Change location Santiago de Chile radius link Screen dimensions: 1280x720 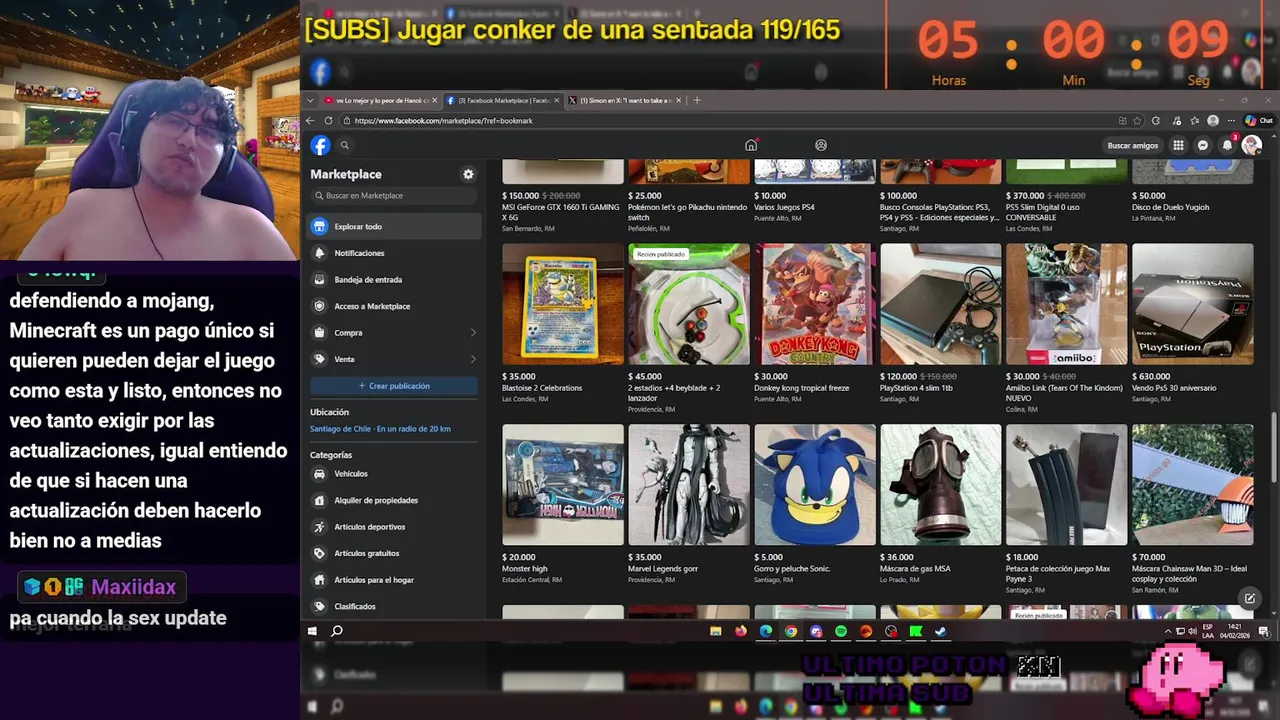coord(380,429)
